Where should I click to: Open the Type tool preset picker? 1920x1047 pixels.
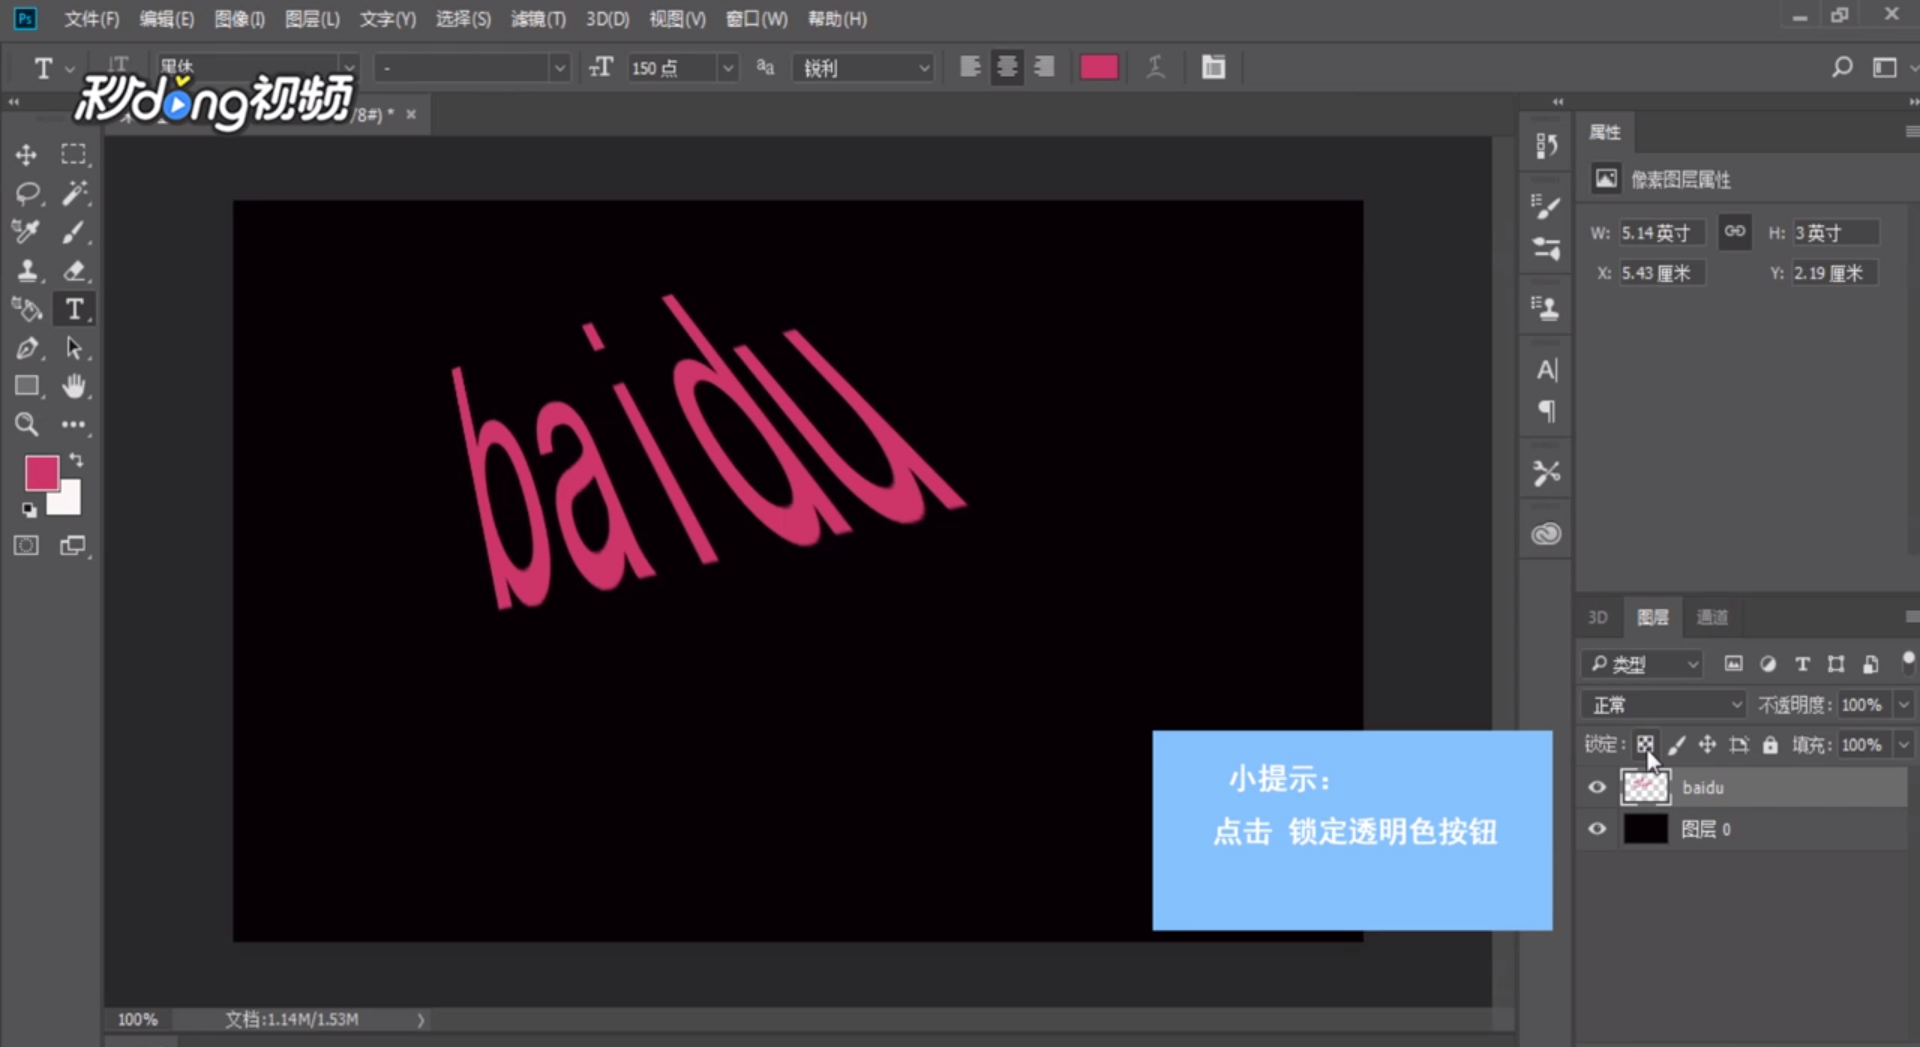70,68
